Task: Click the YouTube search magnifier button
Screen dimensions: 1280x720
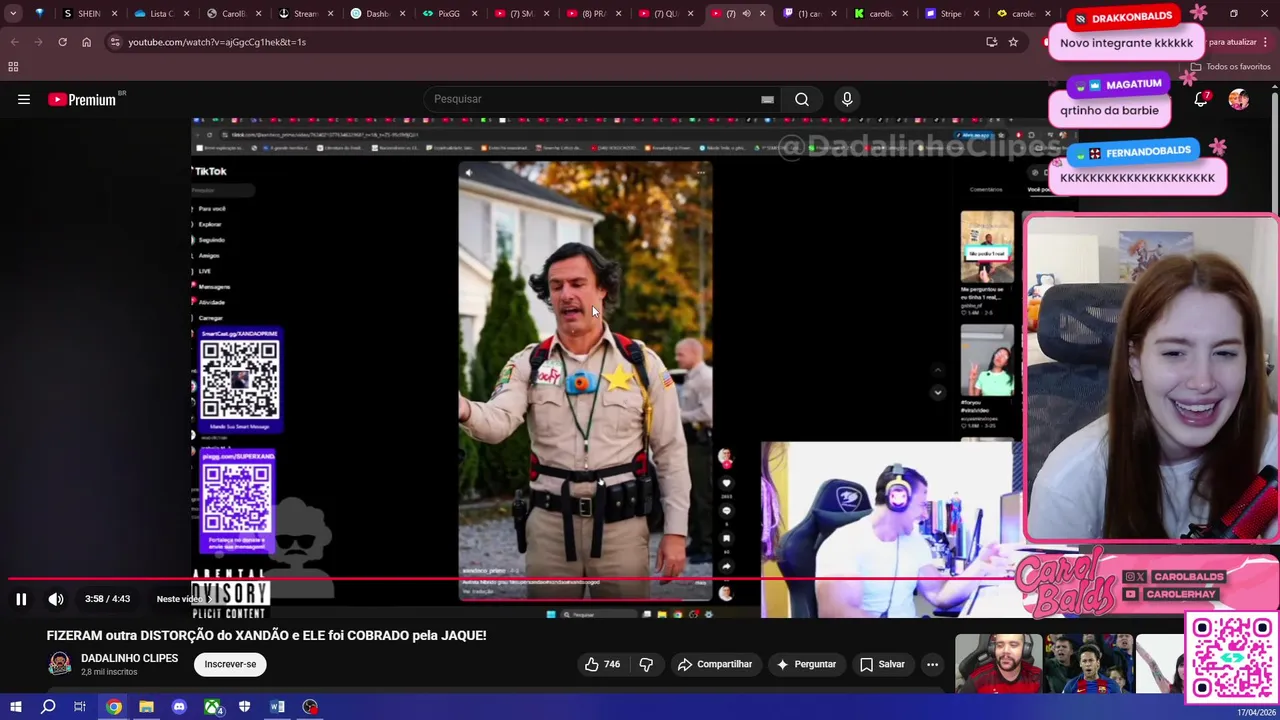Action: 802,99
